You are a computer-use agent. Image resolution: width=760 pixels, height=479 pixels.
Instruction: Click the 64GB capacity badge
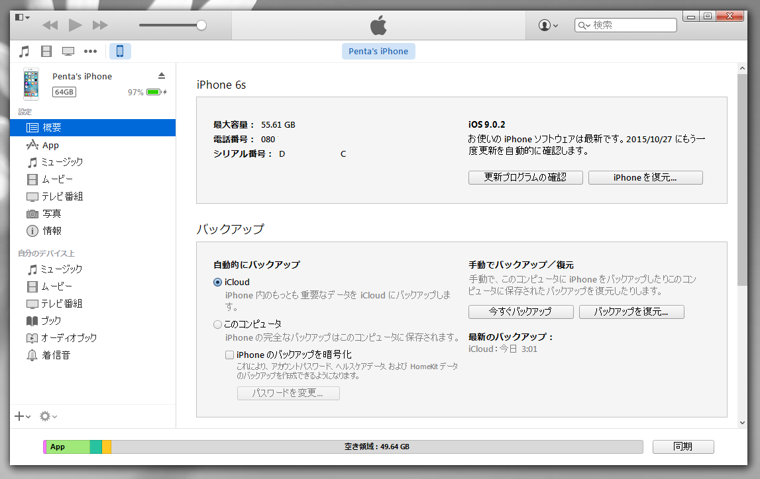pyautogui.click(x=64, y=92)
